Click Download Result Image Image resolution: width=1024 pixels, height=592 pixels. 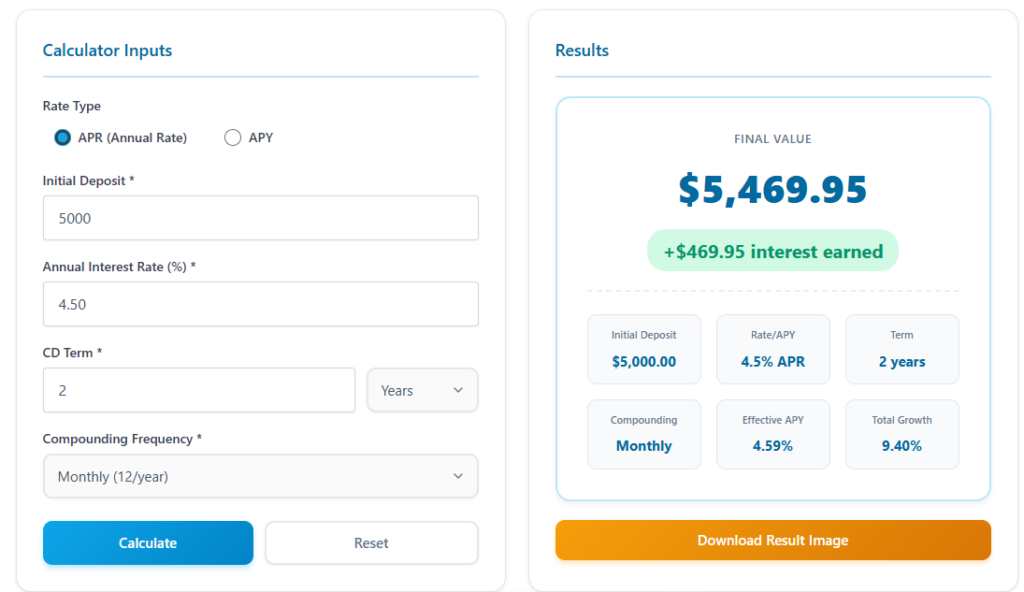pyautogui.click(x=772, y=539)
